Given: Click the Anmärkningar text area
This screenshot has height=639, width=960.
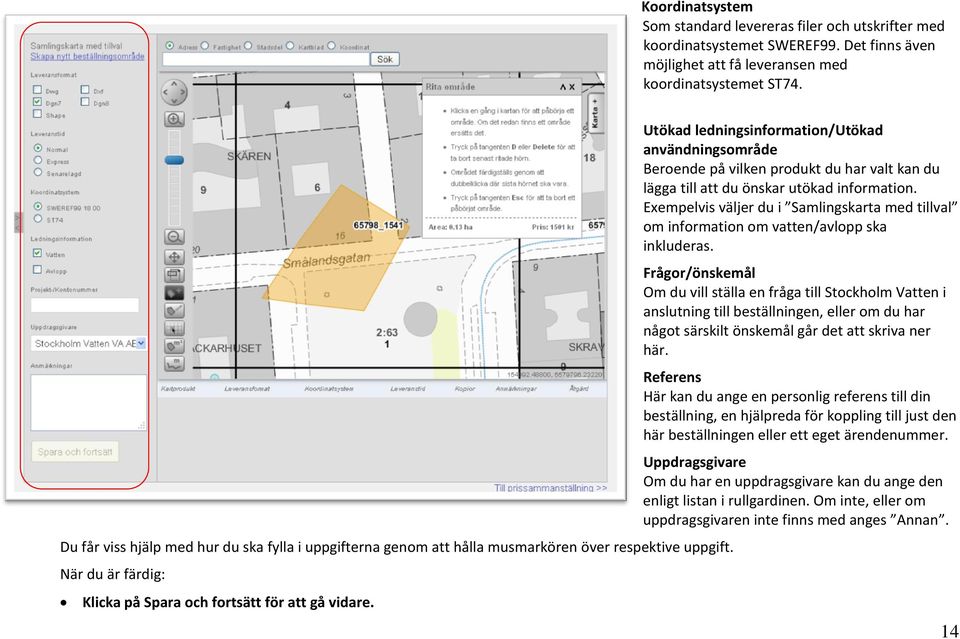Looking at the screenshot, I should click(89, 402).
